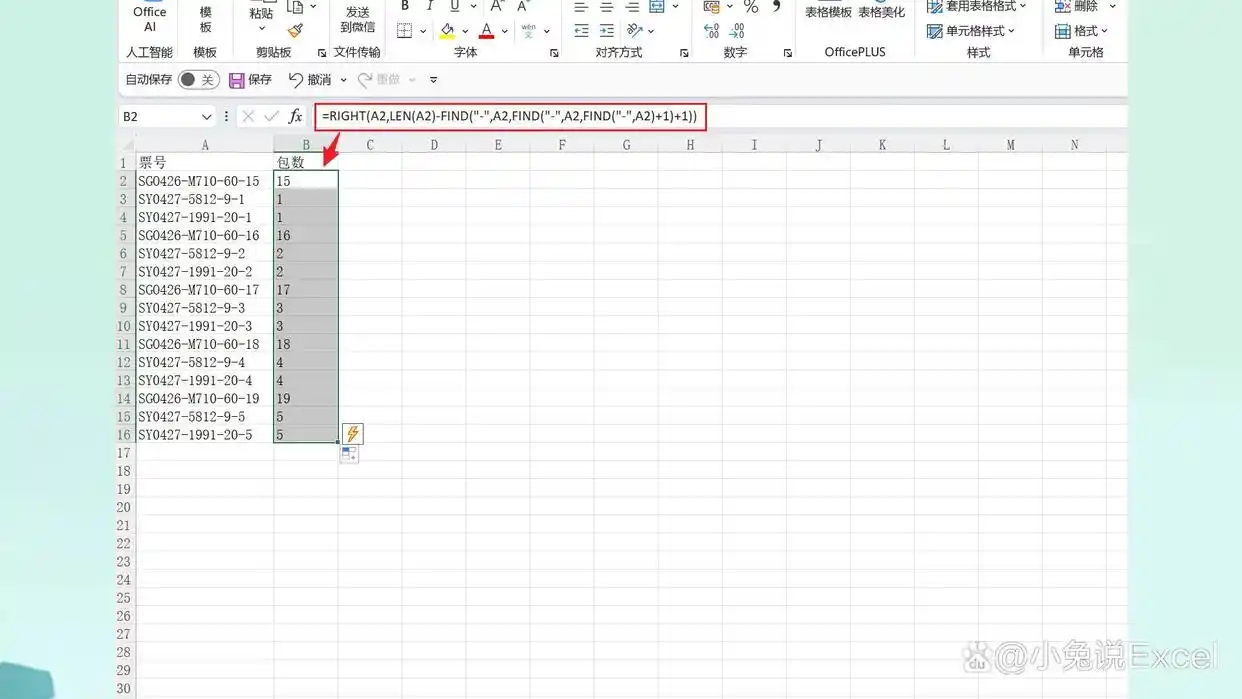Center align text
1242x699 pixels.
(606, 7)
